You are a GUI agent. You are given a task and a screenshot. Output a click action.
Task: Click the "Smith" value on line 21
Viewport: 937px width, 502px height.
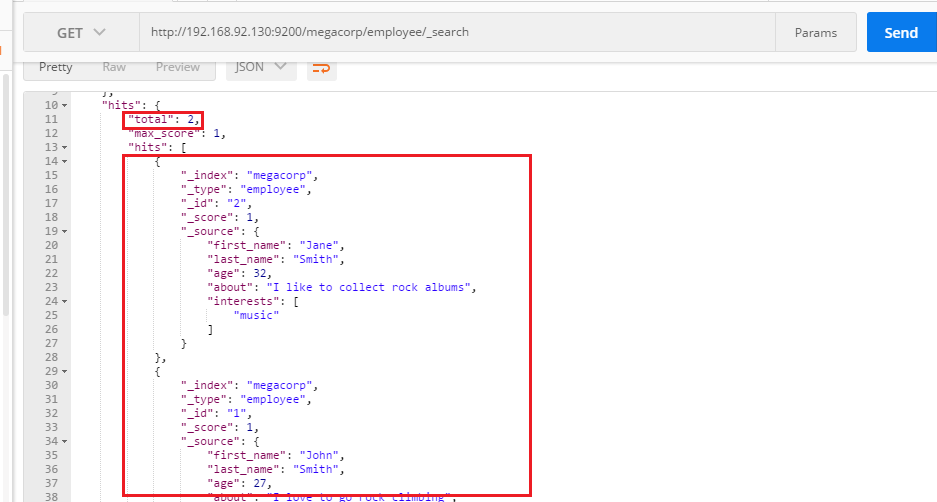pos(316,259)
